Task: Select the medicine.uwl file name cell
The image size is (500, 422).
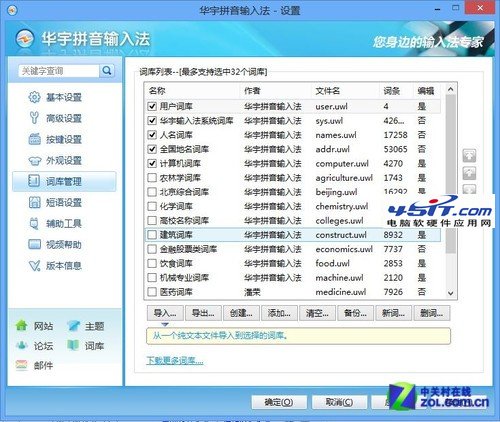Action: [x=341, y=292]
